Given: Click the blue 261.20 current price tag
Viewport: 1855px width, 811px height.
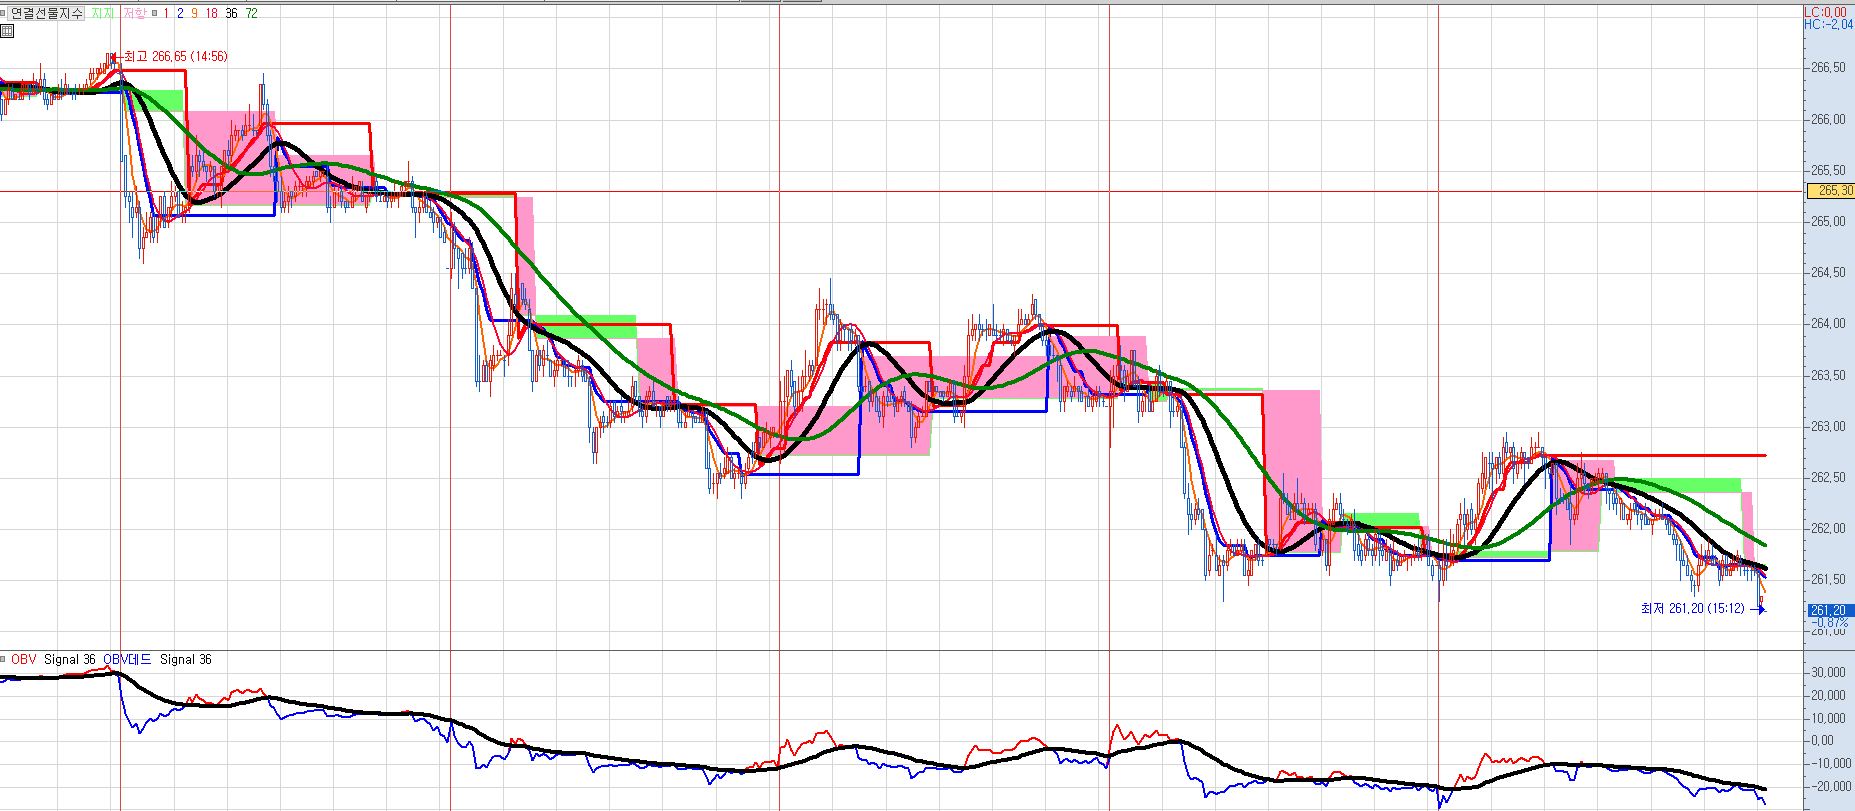Looking at the screenshot, I should 1828,610.
